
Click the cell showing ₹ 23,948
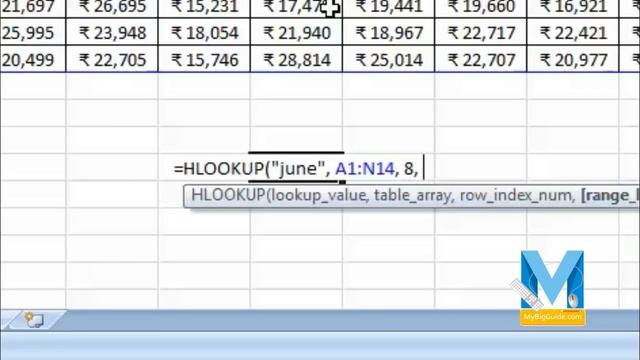tap(112, 32)
